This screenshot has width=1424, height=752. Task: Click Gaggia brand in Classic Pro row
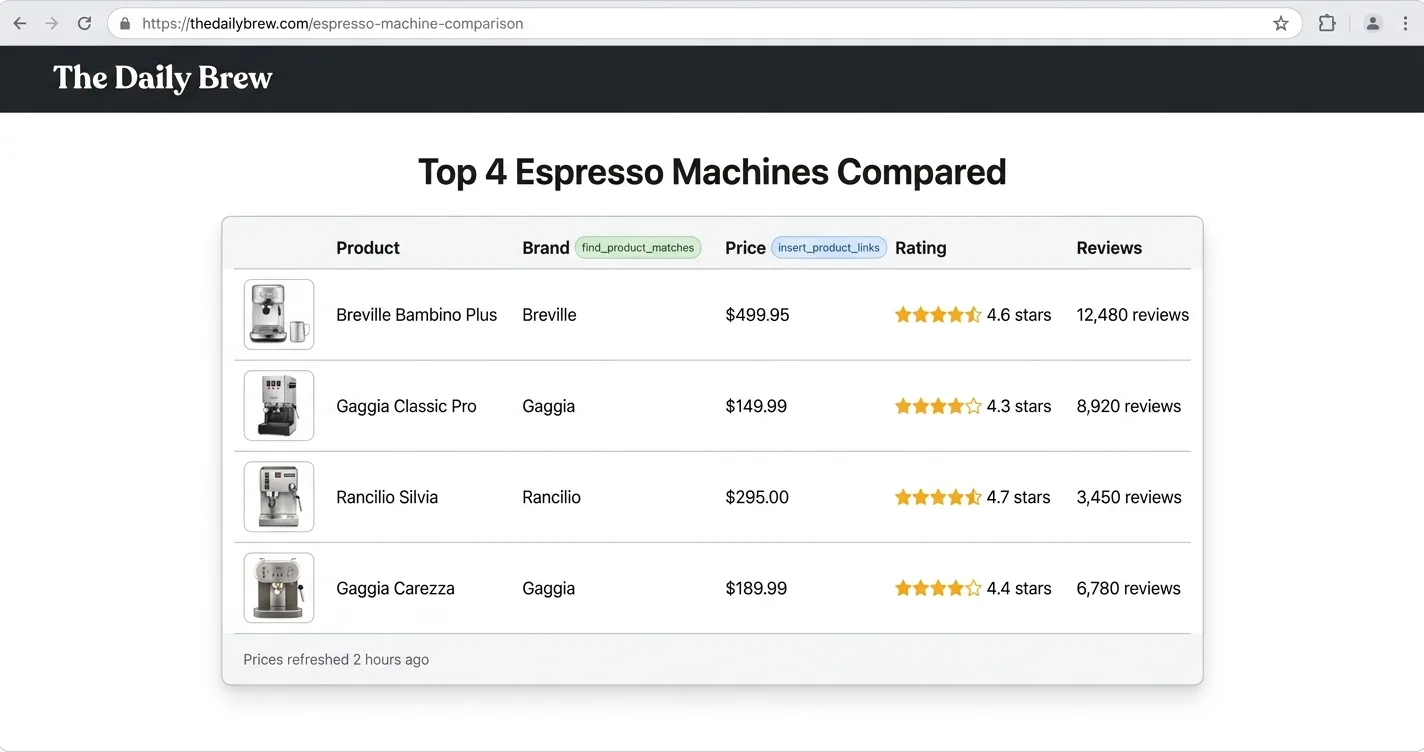click(548, 406)
